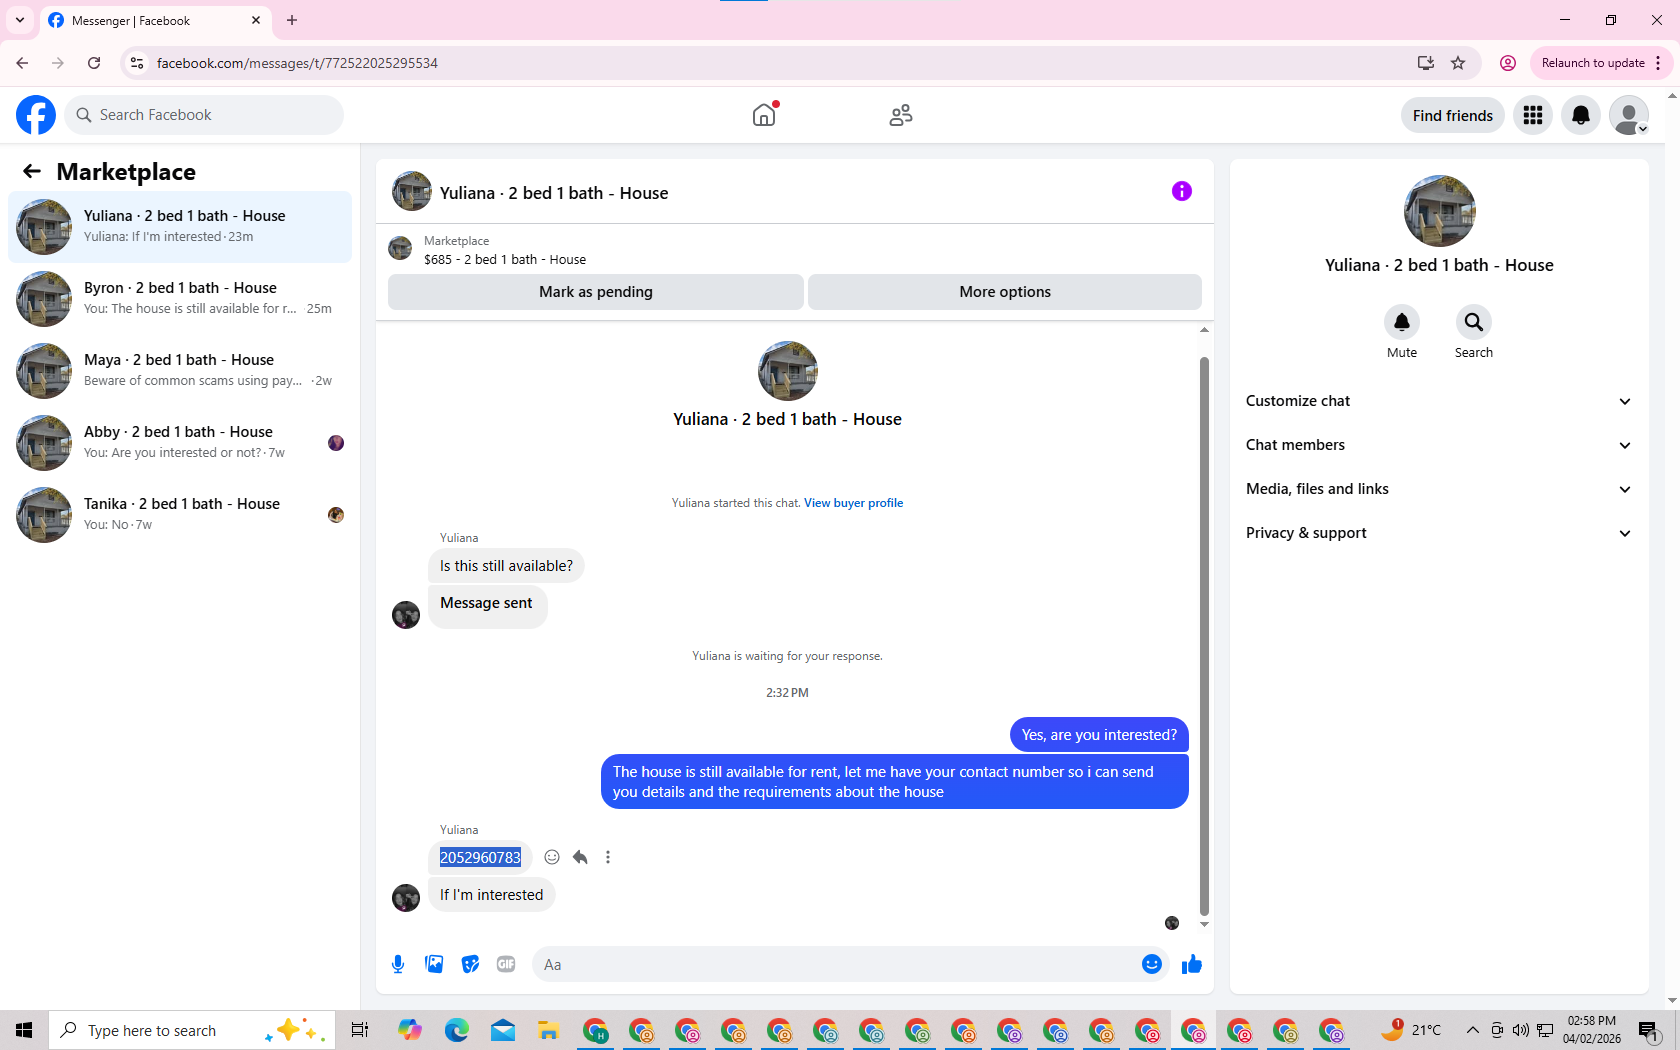
Task: Open the tab search dropdown arrow
Action: [x=20, y=20]
